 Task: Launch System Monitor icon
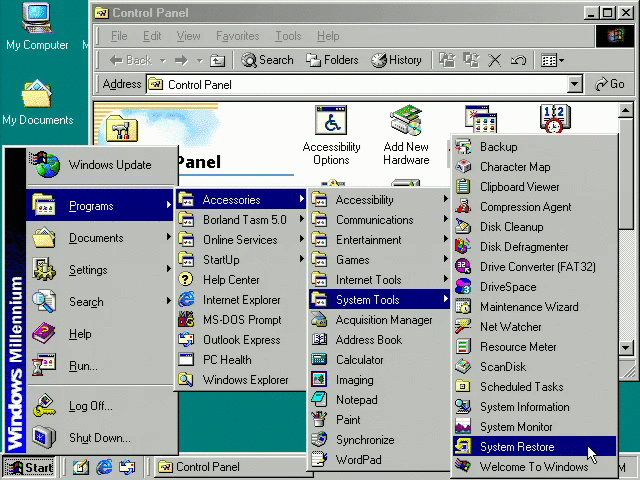coord(463,427)
